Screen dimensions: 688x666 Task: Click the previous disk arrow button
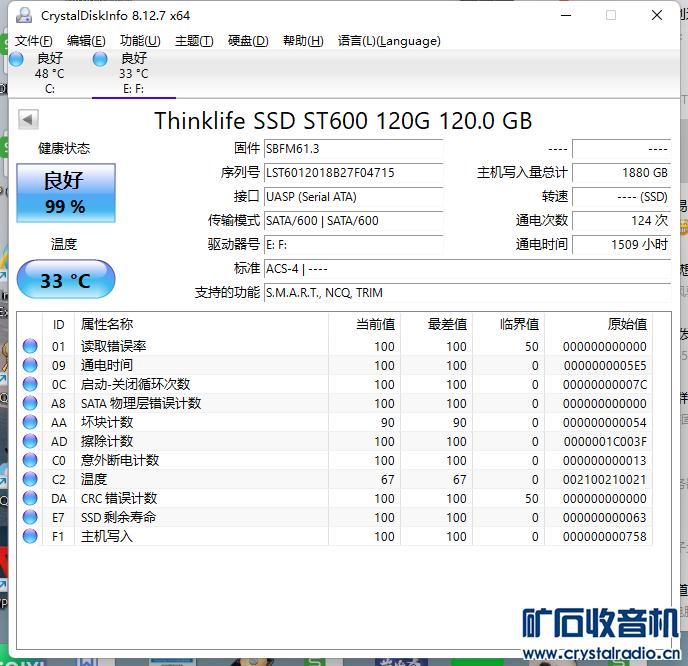click(x=29, y=120)
